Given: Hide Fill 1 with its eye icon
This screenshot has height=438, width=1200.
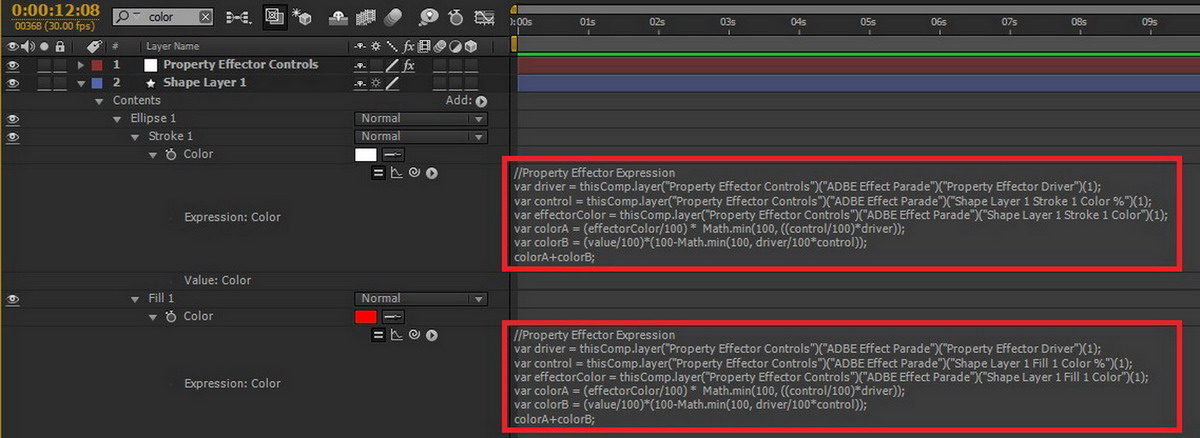Looking at the screenshot, I should [13, 299].
